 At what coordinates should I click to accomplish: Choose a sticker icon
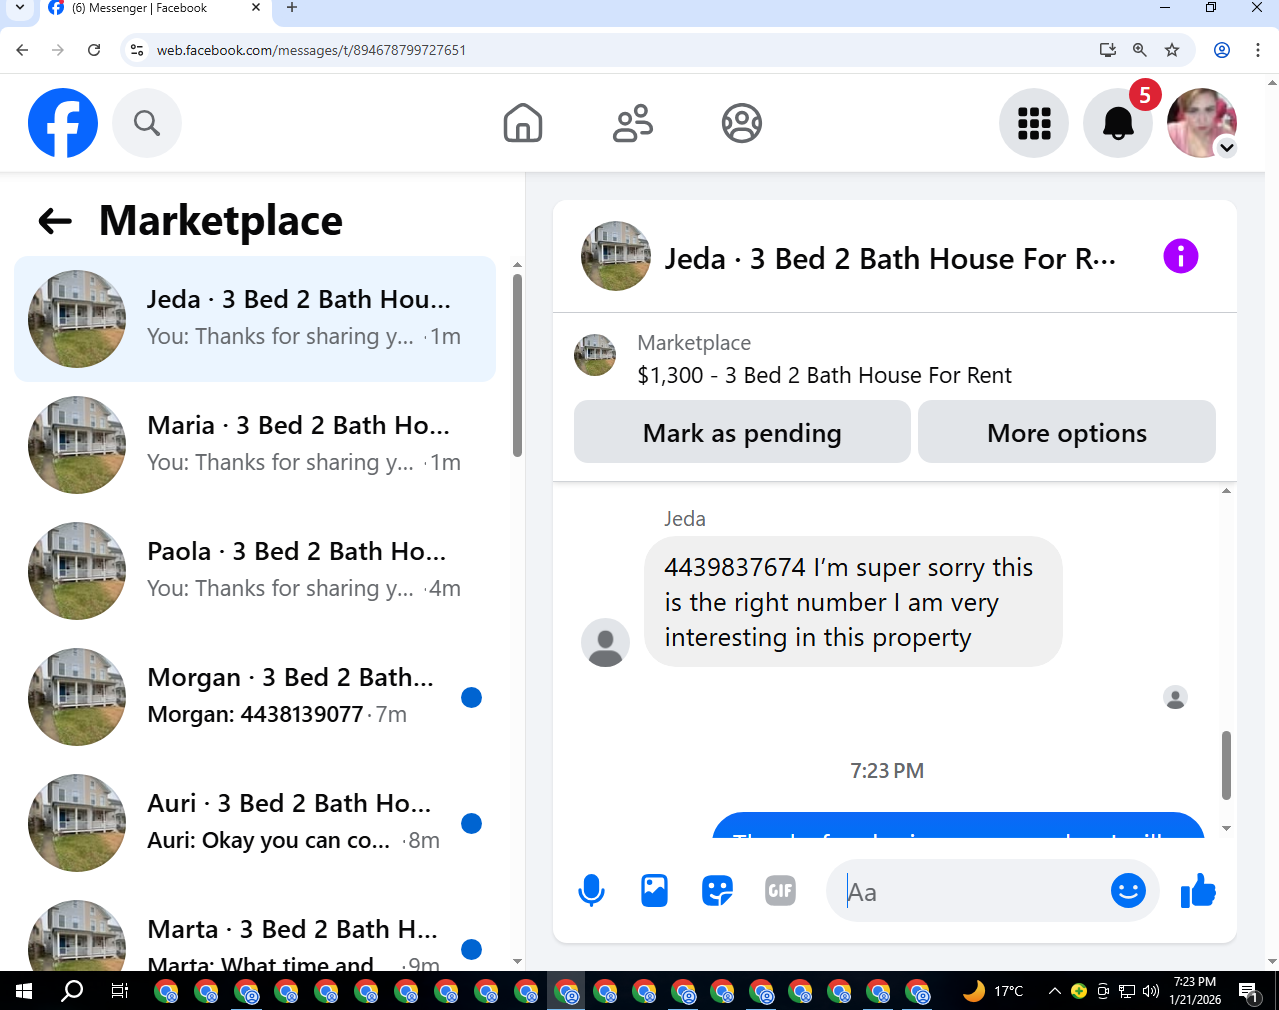coord(717,890)
